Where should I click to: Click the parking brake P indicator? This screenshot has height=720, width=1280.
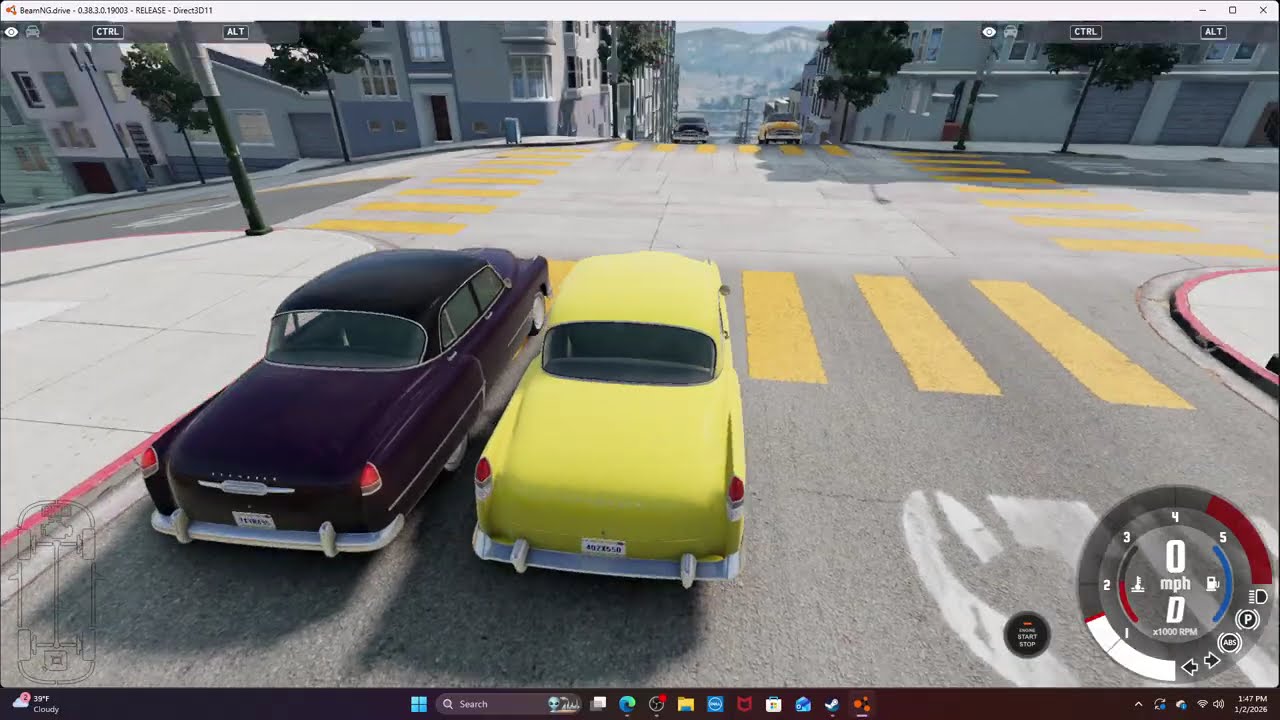pyautogui.click(x=1247, y=620)
